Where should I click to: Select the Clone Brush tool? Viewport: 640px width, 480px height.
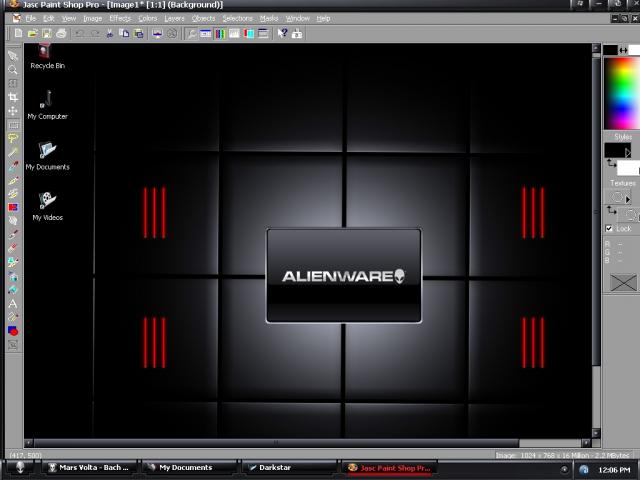pyautogui.click(x=13, y=193)
